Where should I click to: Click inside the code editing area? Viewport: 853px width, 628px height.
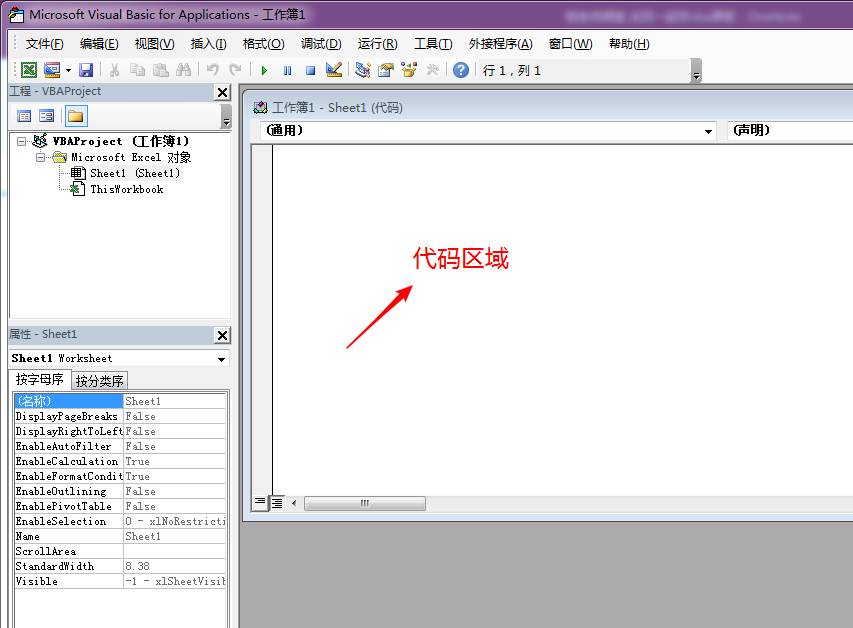tap(563, 320)
